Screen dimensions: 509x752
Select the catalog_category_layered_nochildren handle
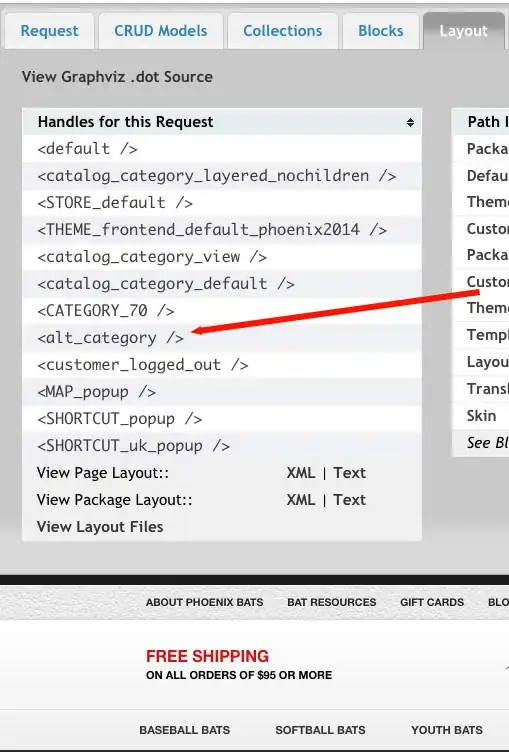222,176
